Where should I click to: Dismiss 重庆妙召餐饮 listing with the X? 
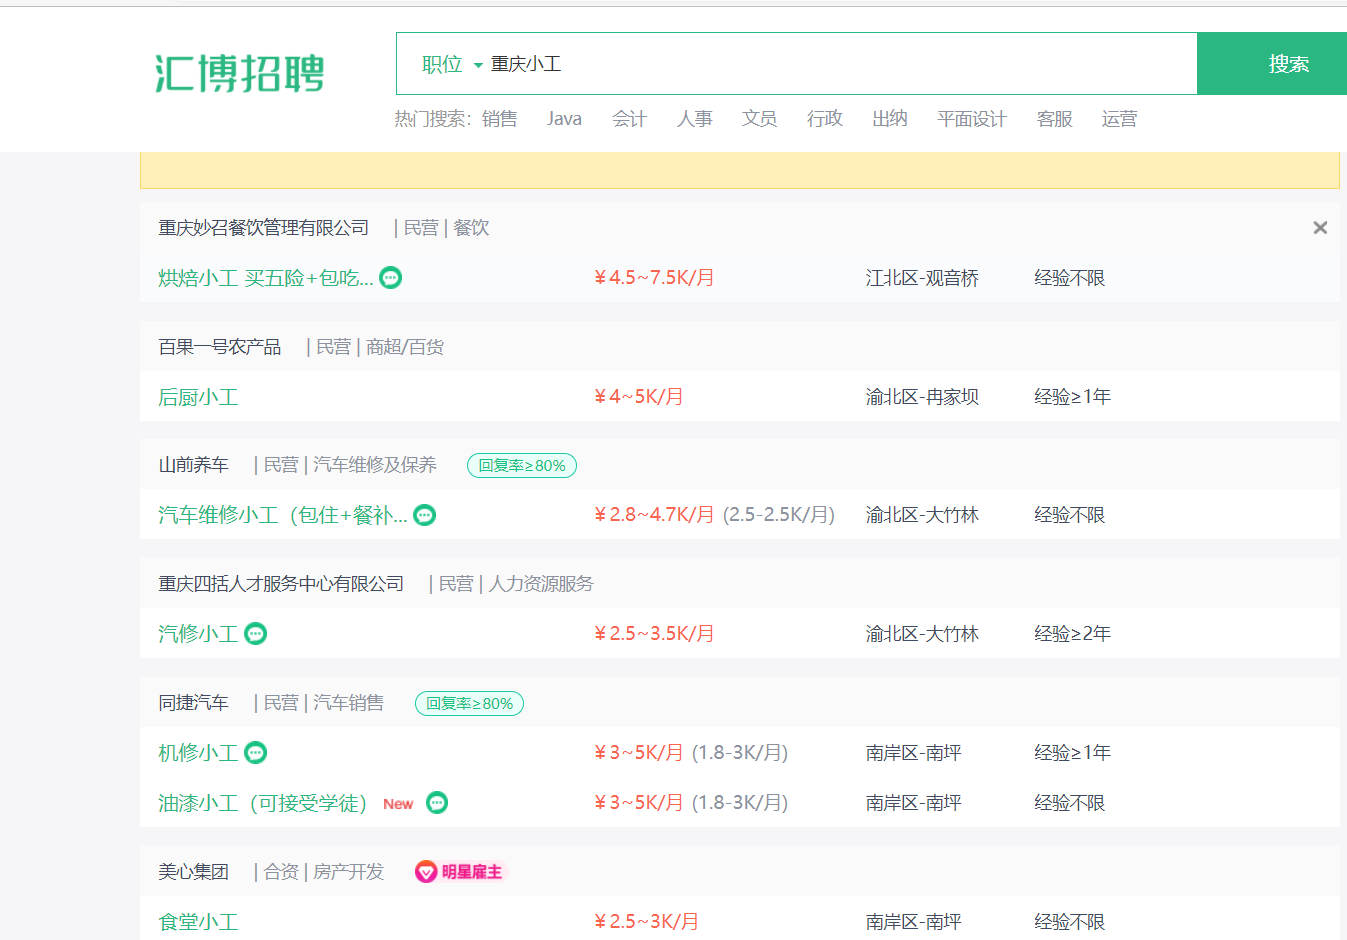pos(1320,228)
